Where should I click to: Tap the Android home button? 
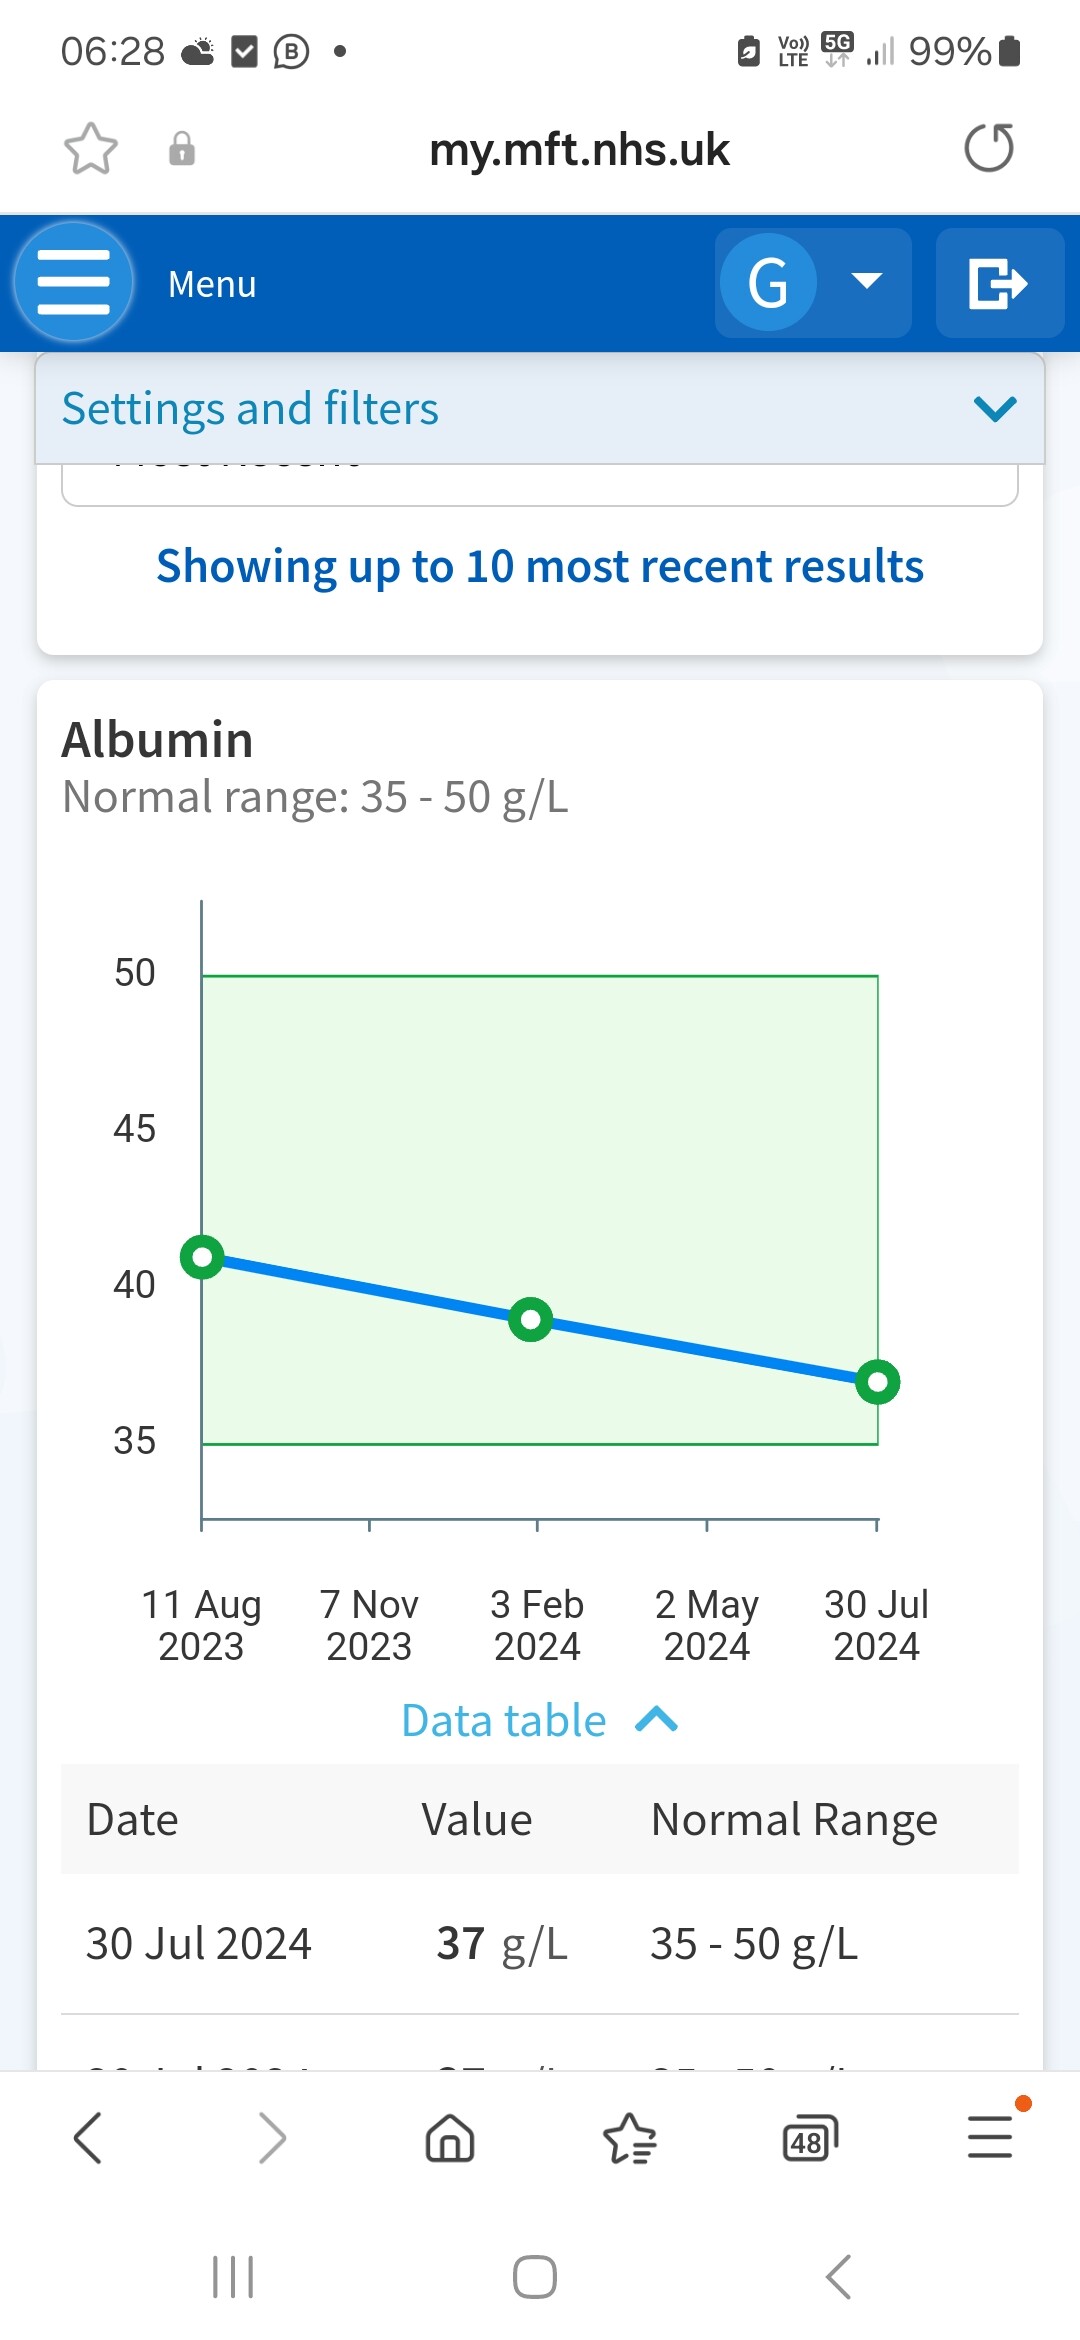(x=535, y=2277)
